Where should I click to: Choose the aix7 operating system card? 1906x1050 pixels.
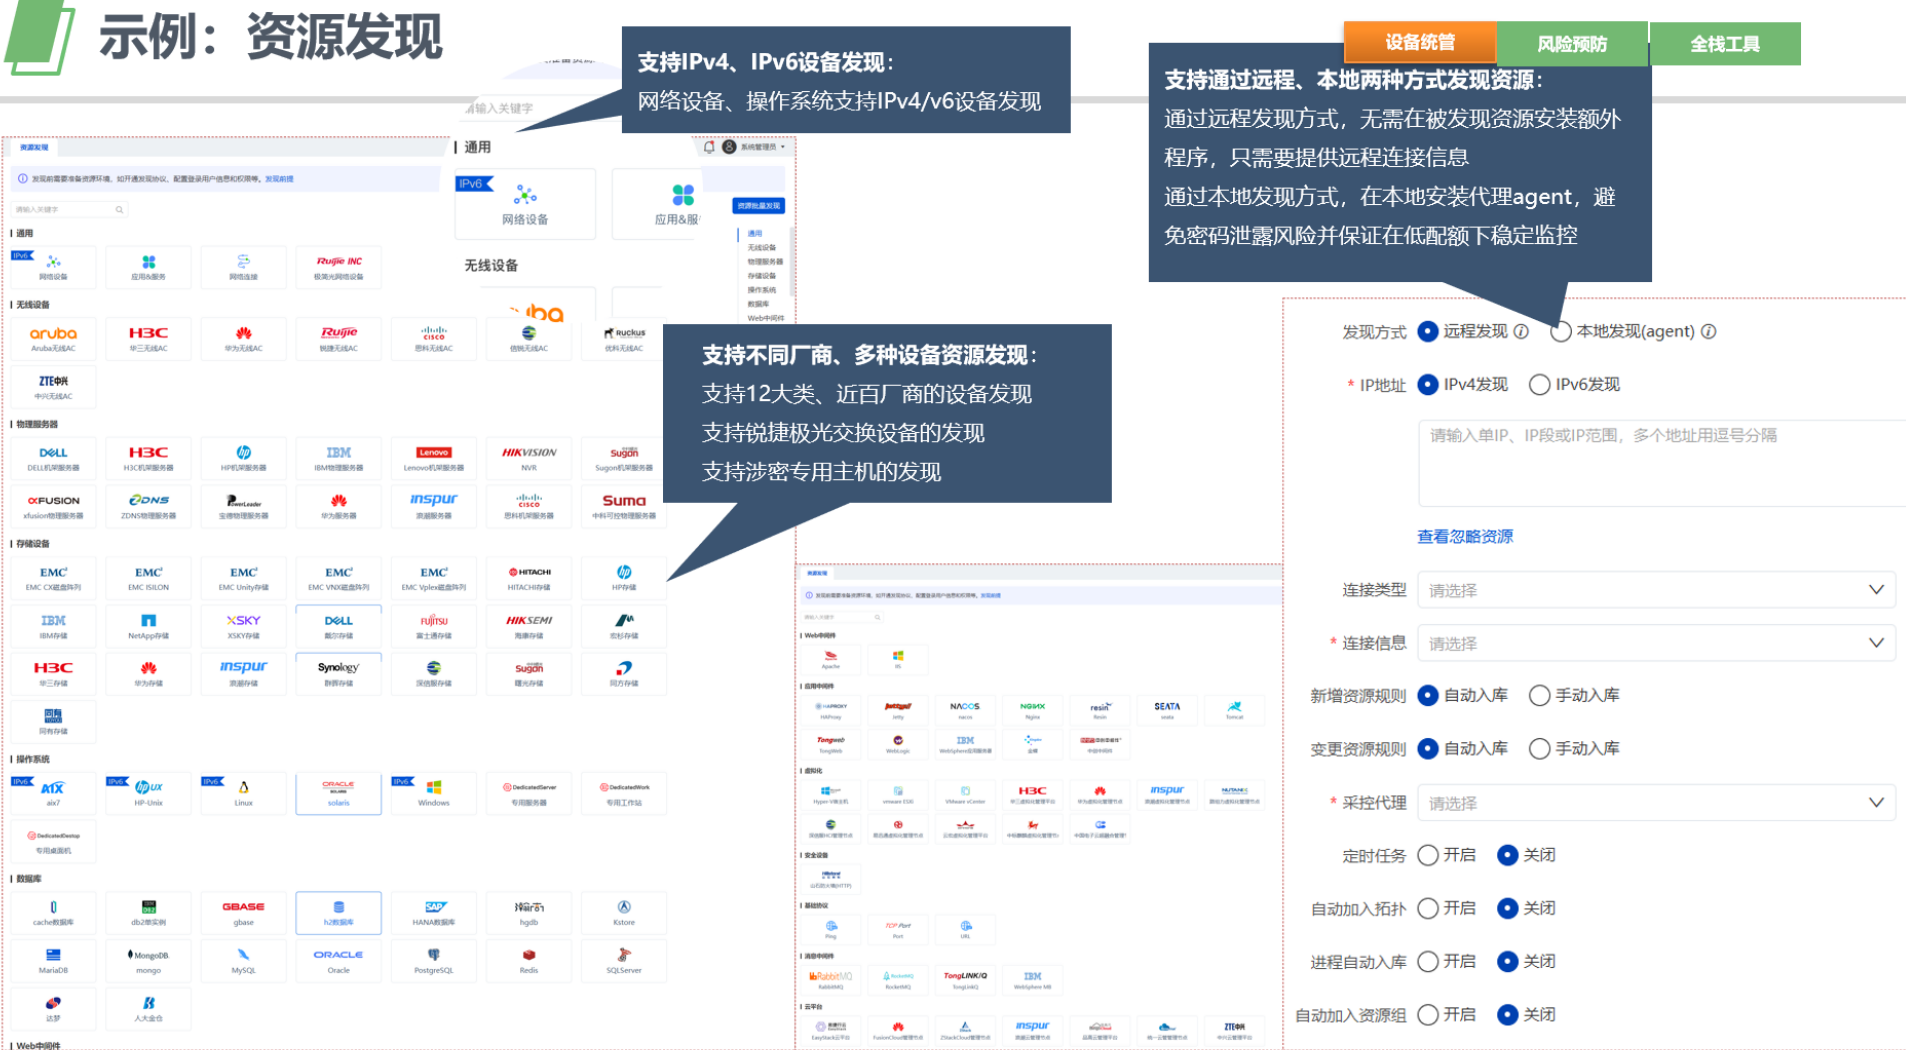coord(53,794)
